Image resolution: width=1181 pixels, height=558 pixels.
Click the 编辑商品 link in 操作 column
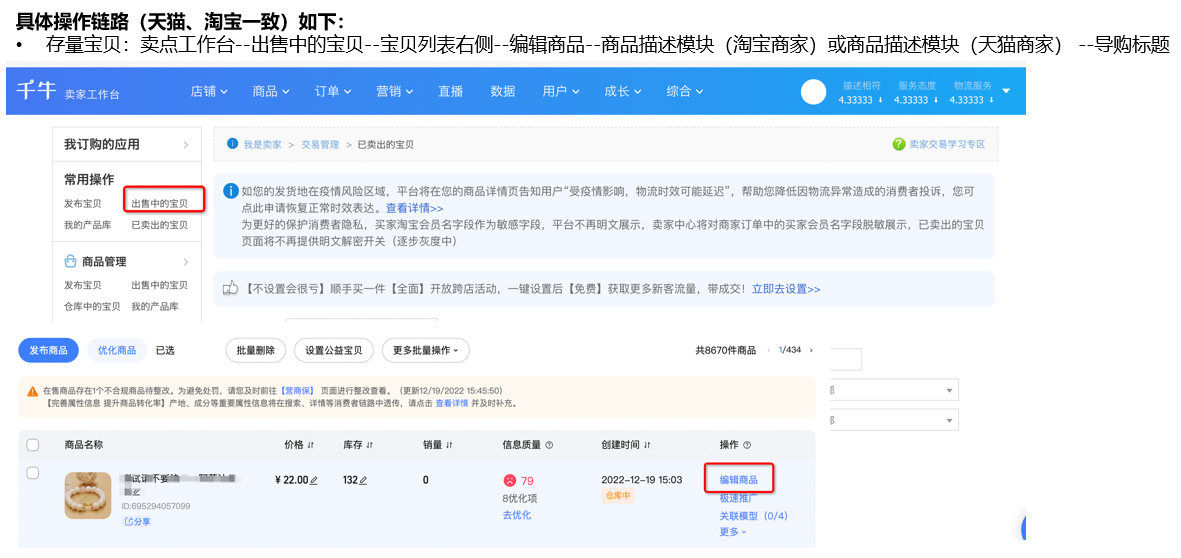738,480
